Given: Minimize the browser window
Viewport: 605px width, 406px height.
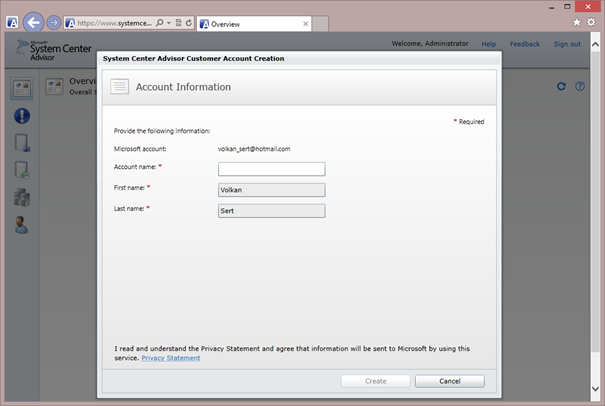Looking at the screenshot, I should coord(552,7).
